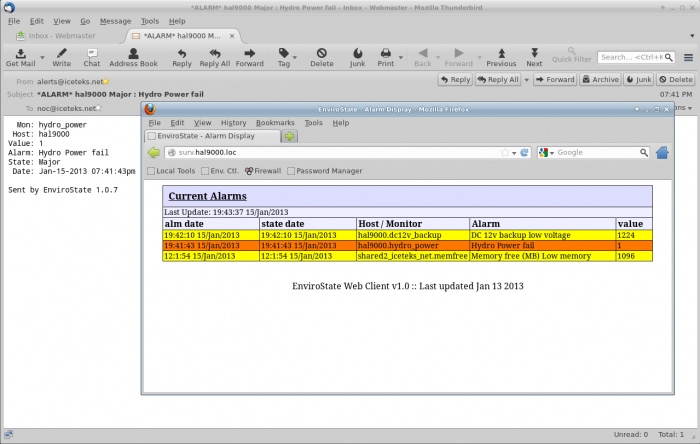The image size is (700, 444).
Task: Click star next to noc@iceteks.net
Action: (99, 108)
